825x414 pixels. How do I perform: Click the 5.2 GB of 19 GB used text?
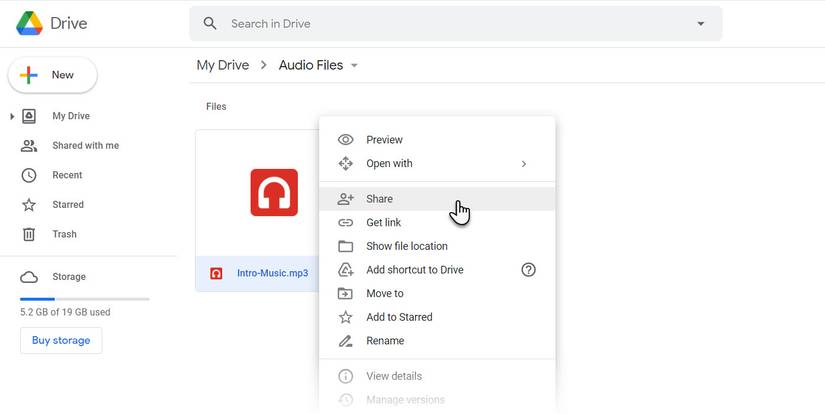[x=65, y=312]
